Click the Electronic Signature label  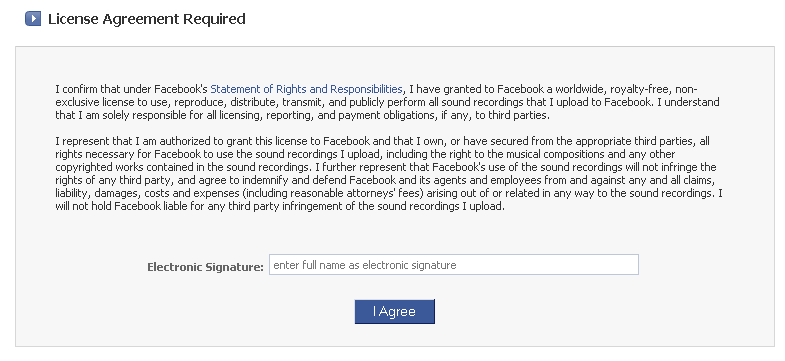(x=205, y=267)
